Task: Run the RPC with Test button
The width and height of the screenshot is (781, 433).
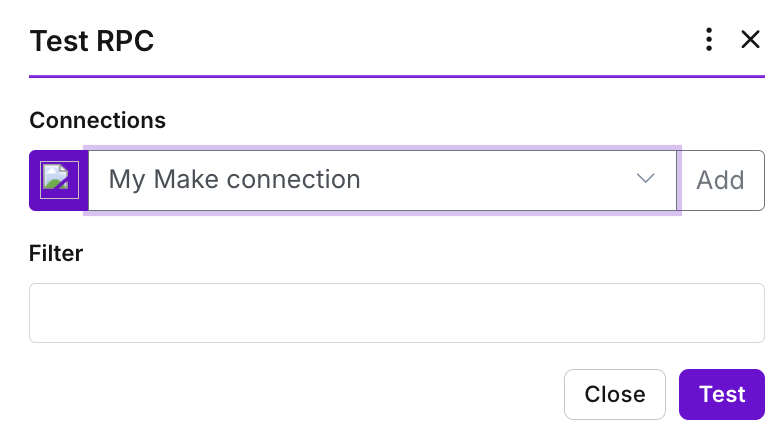Action: (x=722, y=394)
